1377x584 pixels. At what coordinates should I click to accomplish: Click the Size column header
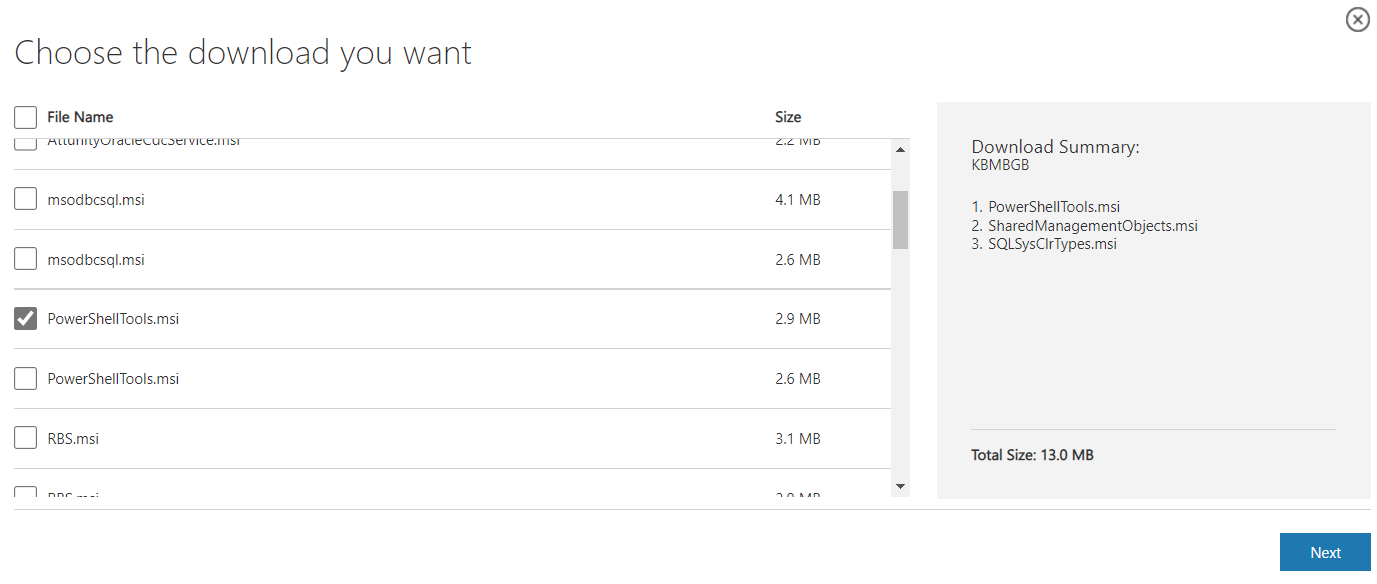[788, 117]
